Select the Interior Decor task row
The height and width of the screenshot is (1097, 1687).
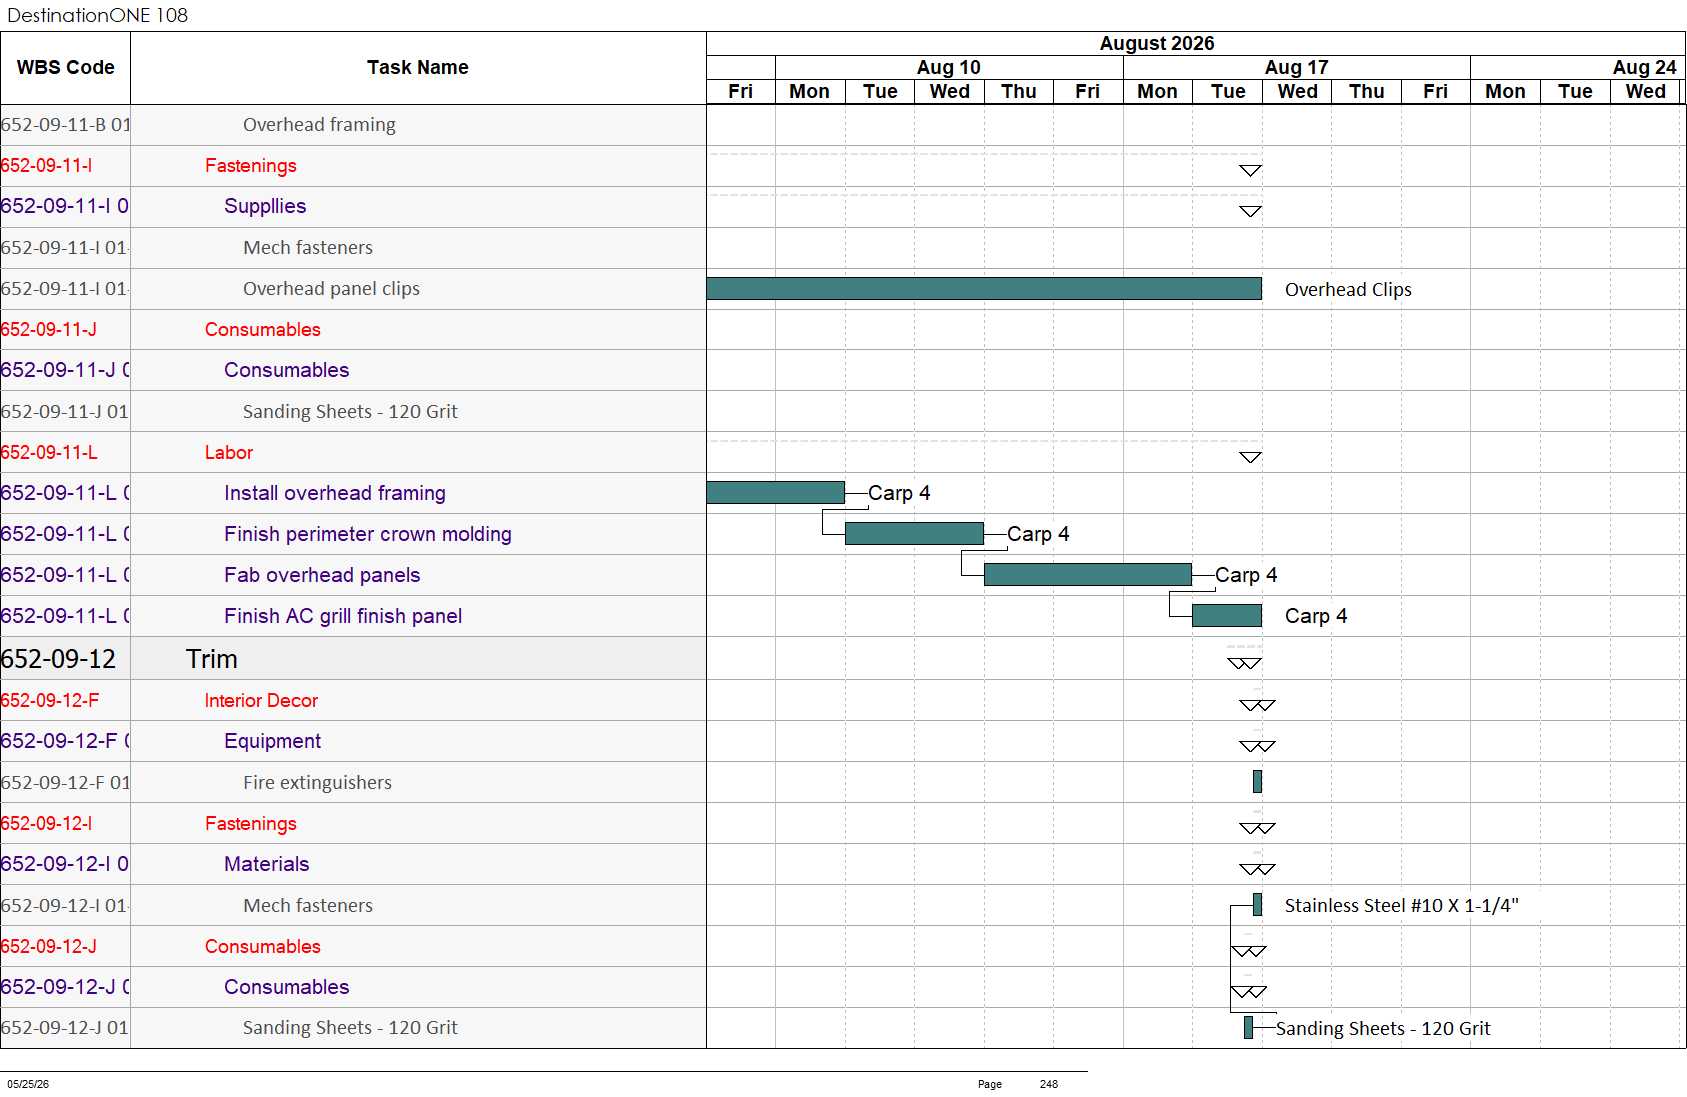353,701
